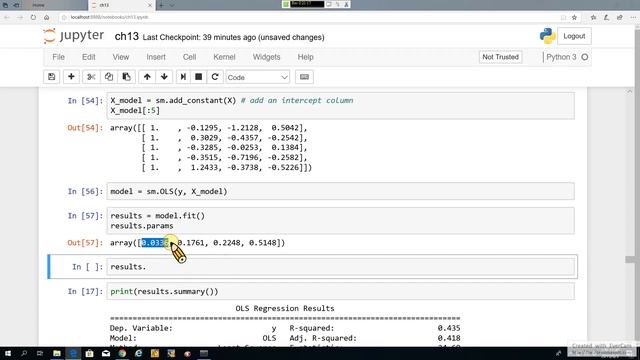Click the results = model.fit() cell
This screenshot has height=360, width=640.
point(340,221)
